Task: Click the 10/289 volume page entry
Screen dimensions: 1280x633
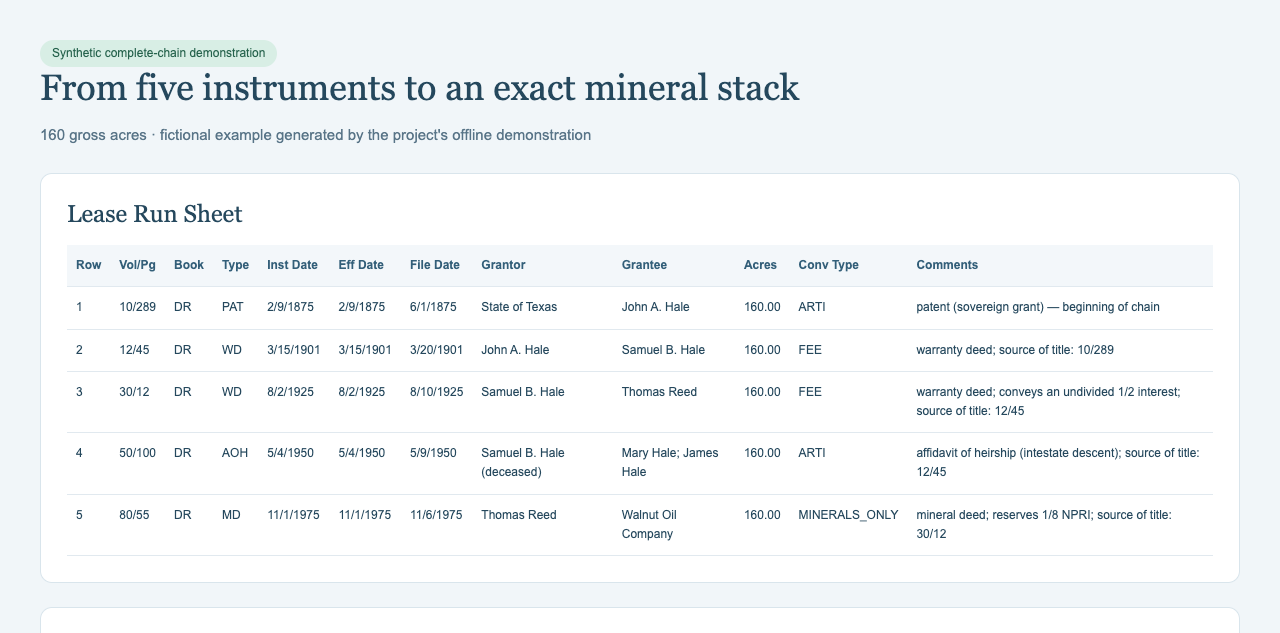Action: coord(137,307)
